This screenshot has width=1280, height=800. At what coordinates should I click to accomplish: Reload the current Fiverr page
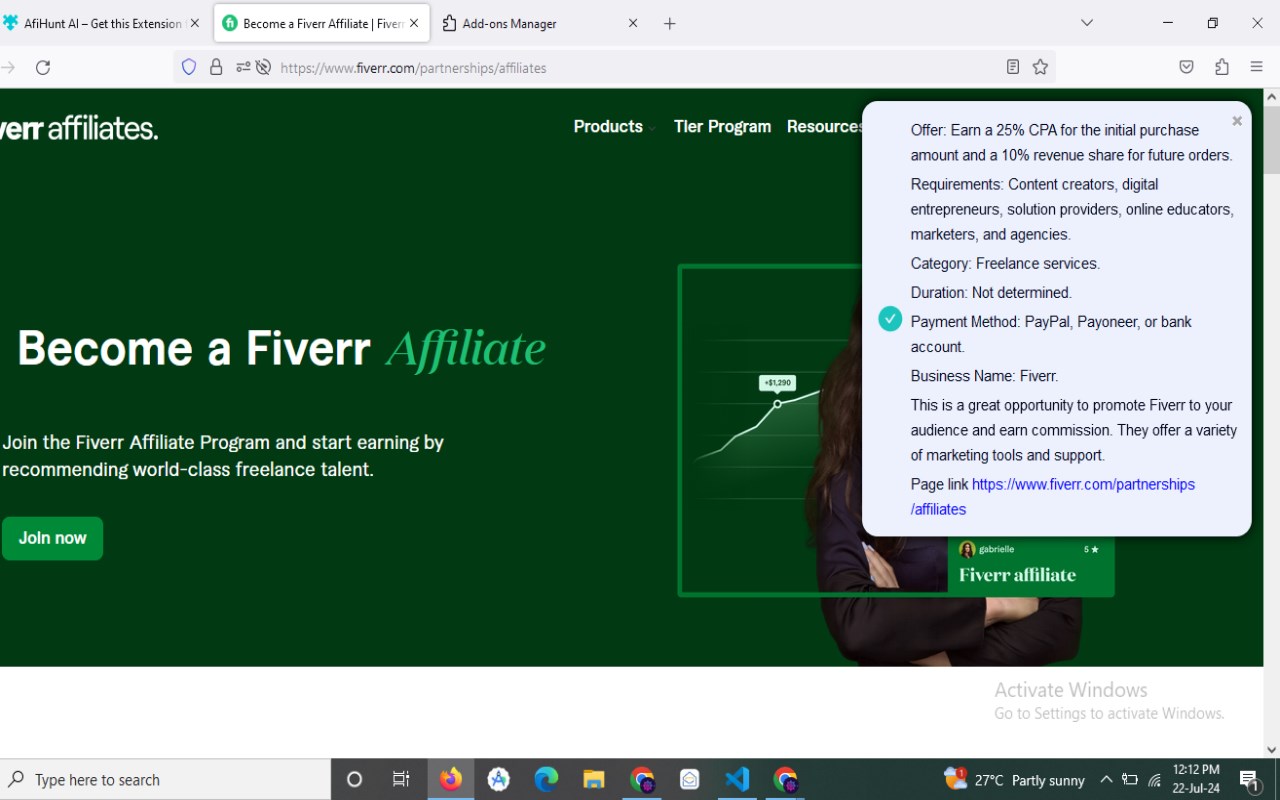[x=43, y=67]
